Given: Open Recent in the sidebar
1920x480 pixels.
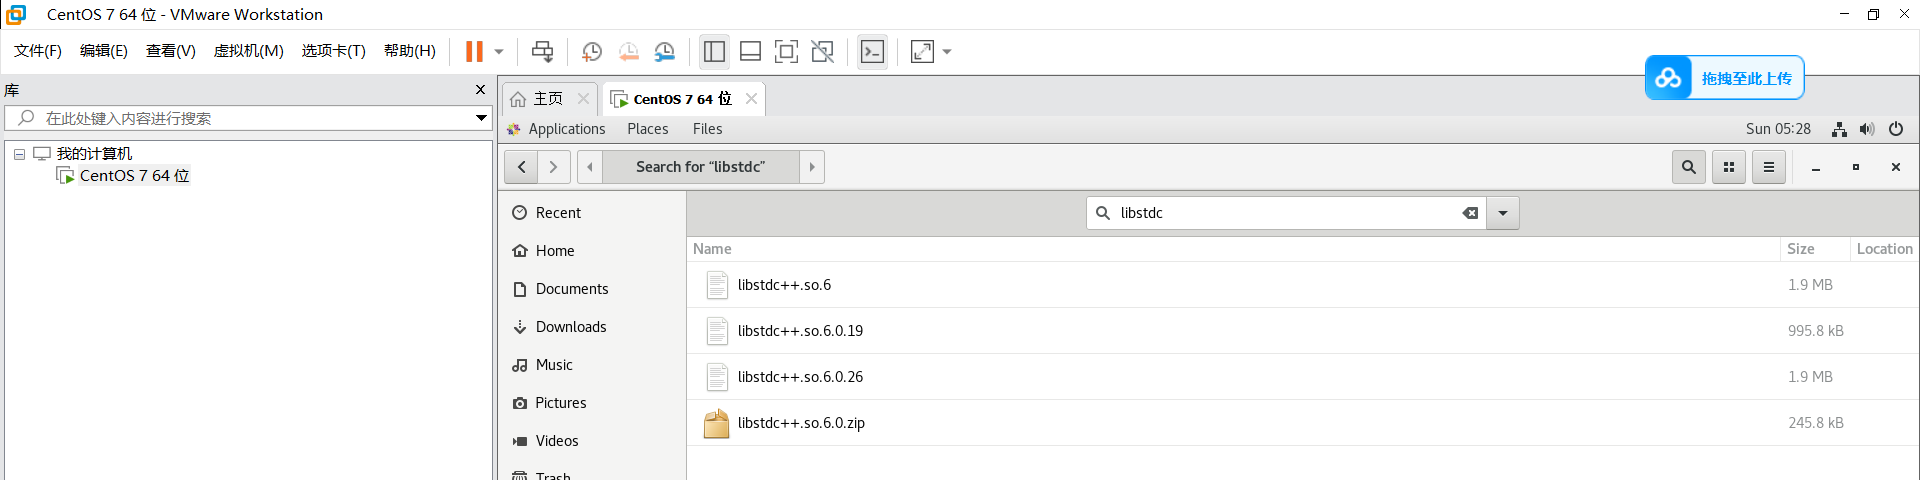Looking at the screenshot, I should coord(592,213).
